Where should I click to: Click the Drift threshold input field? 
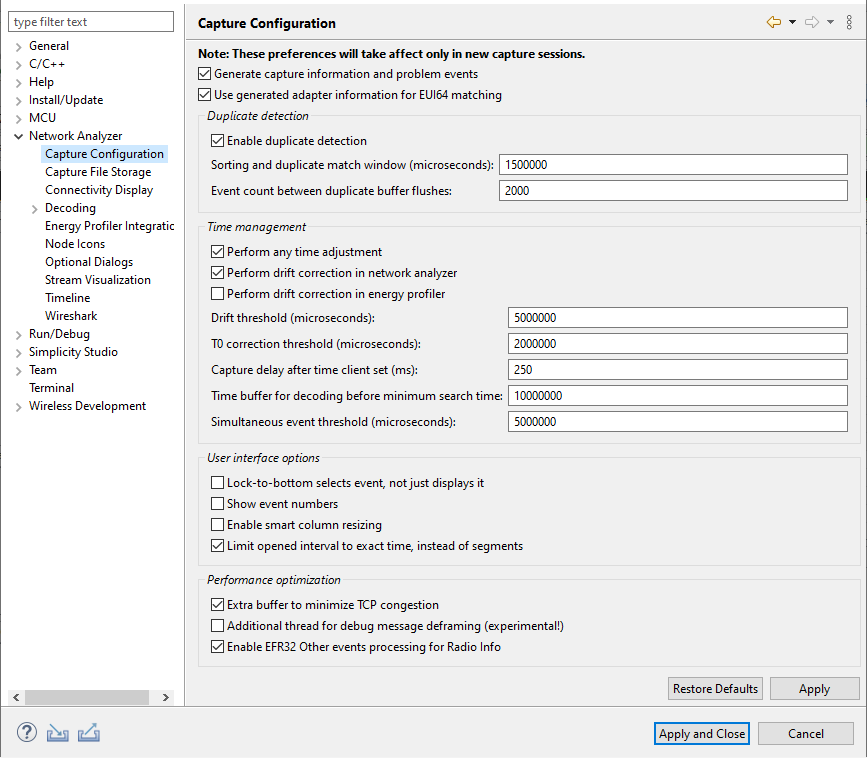[x=676, y=317]
